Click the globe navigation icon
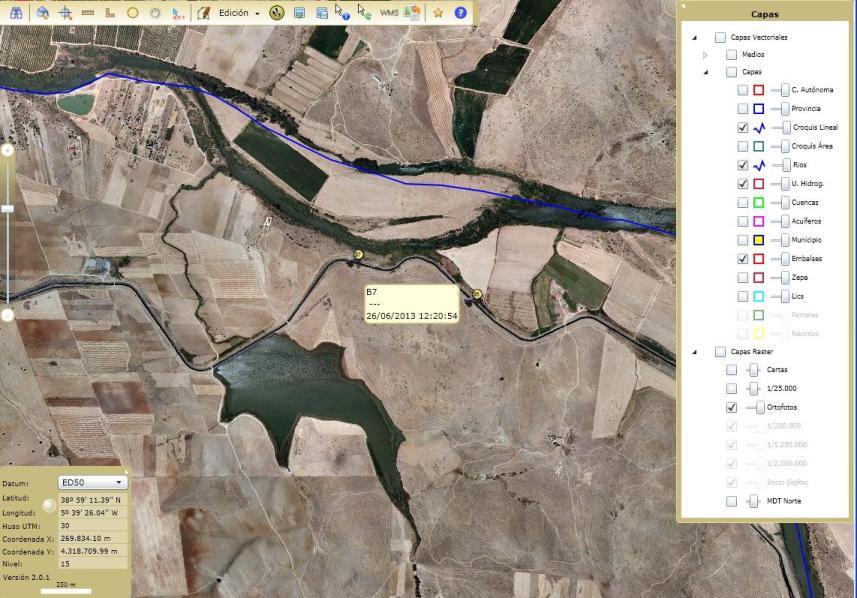 (276, 12)
